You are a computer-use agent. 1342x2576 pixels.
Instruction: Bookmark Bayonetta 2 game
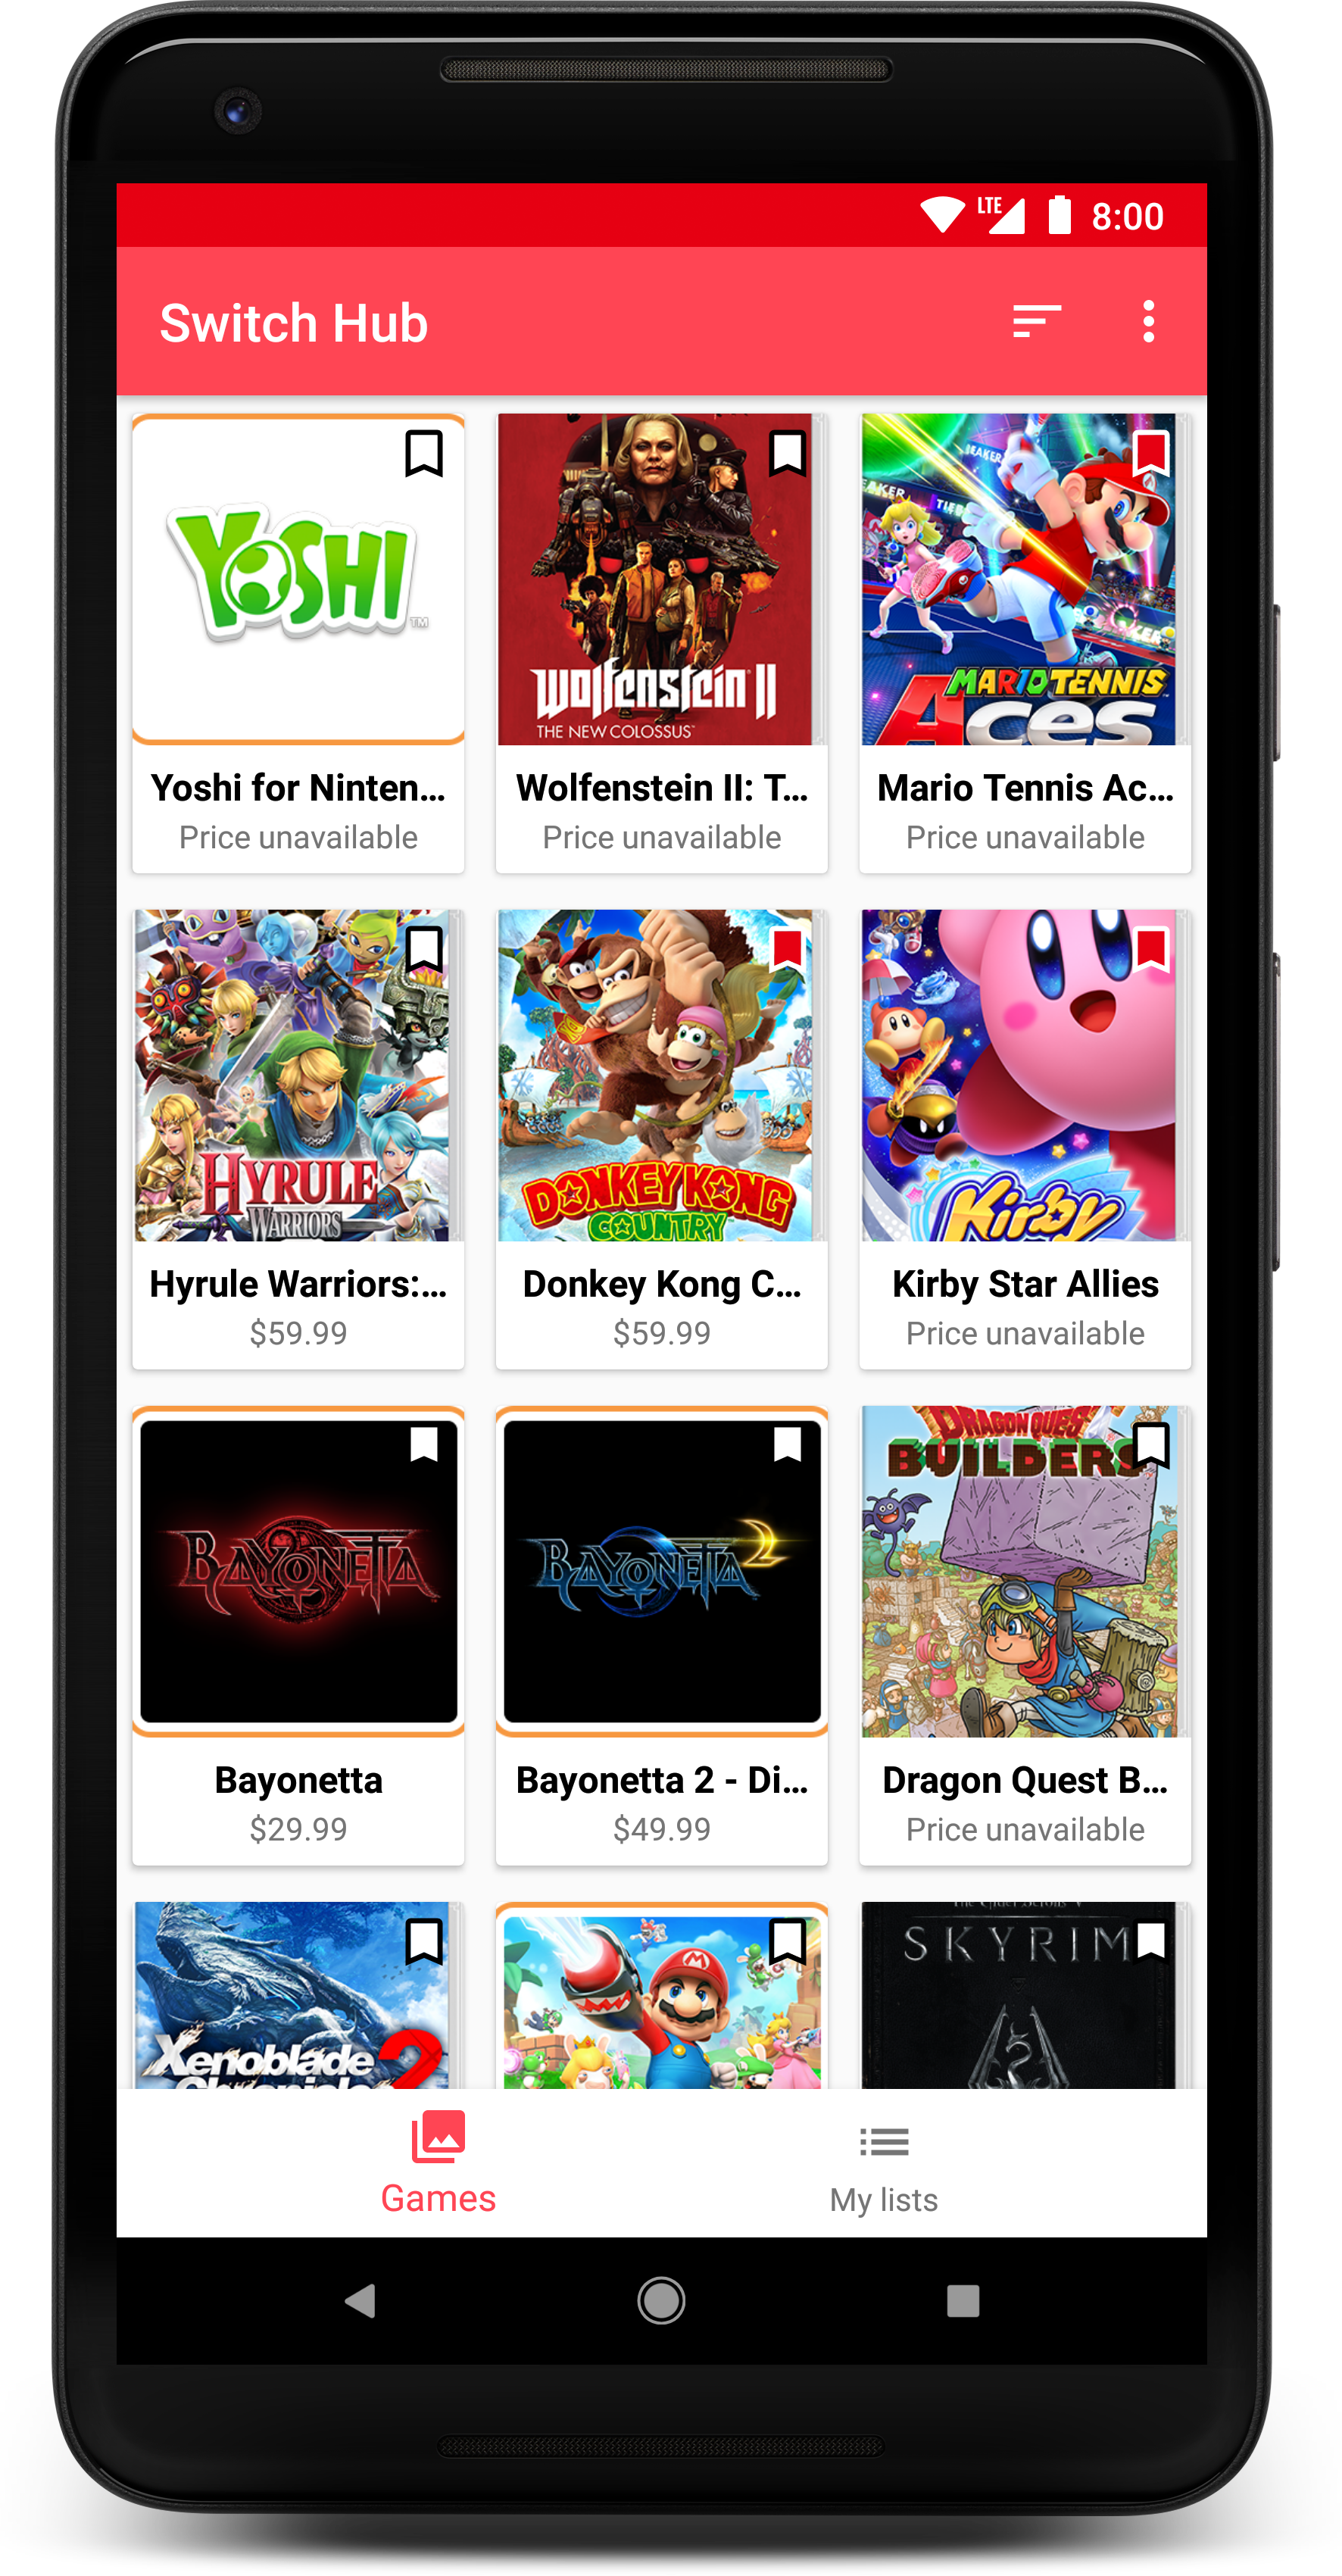click(x=787, y=1445)
